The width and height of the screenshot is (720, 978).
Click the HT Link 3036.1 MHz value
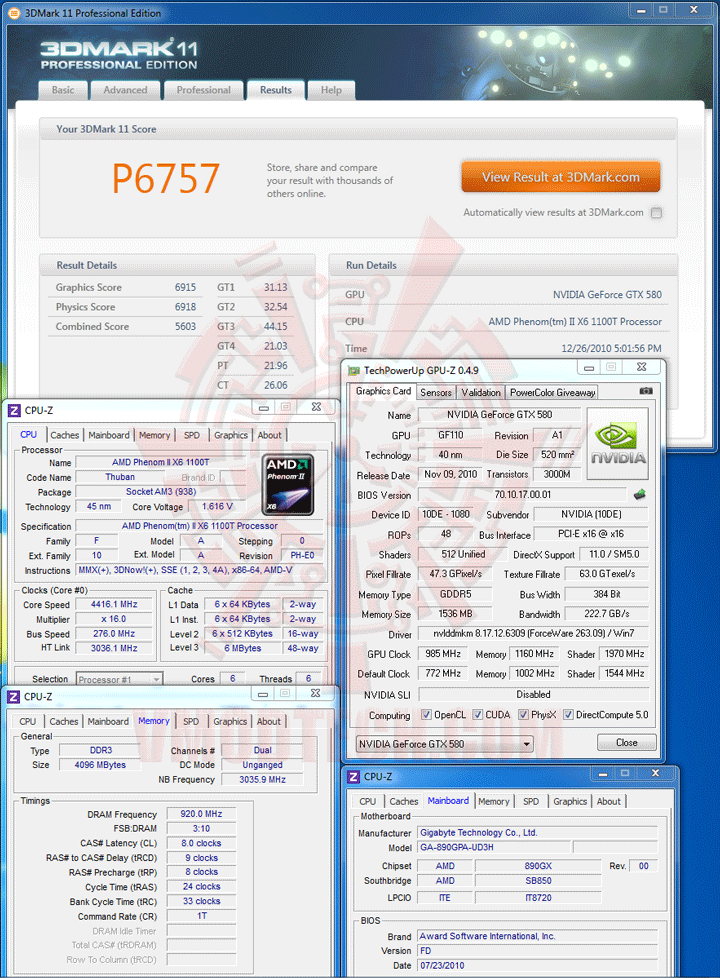coord(114,648)
